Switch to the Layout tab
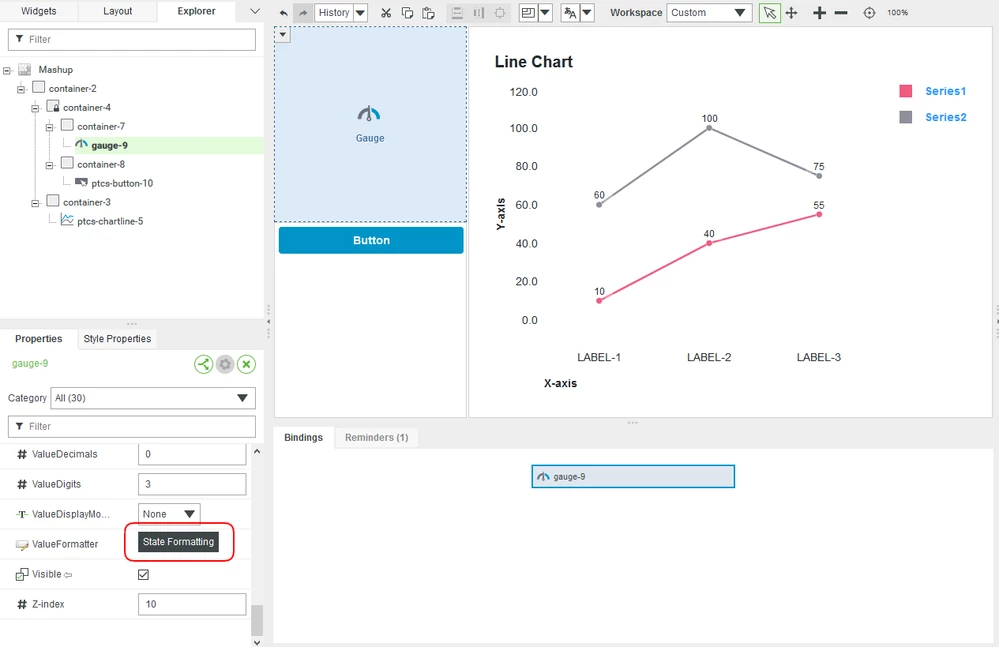This screenshot has width=999, height=648. click(118, 11)
